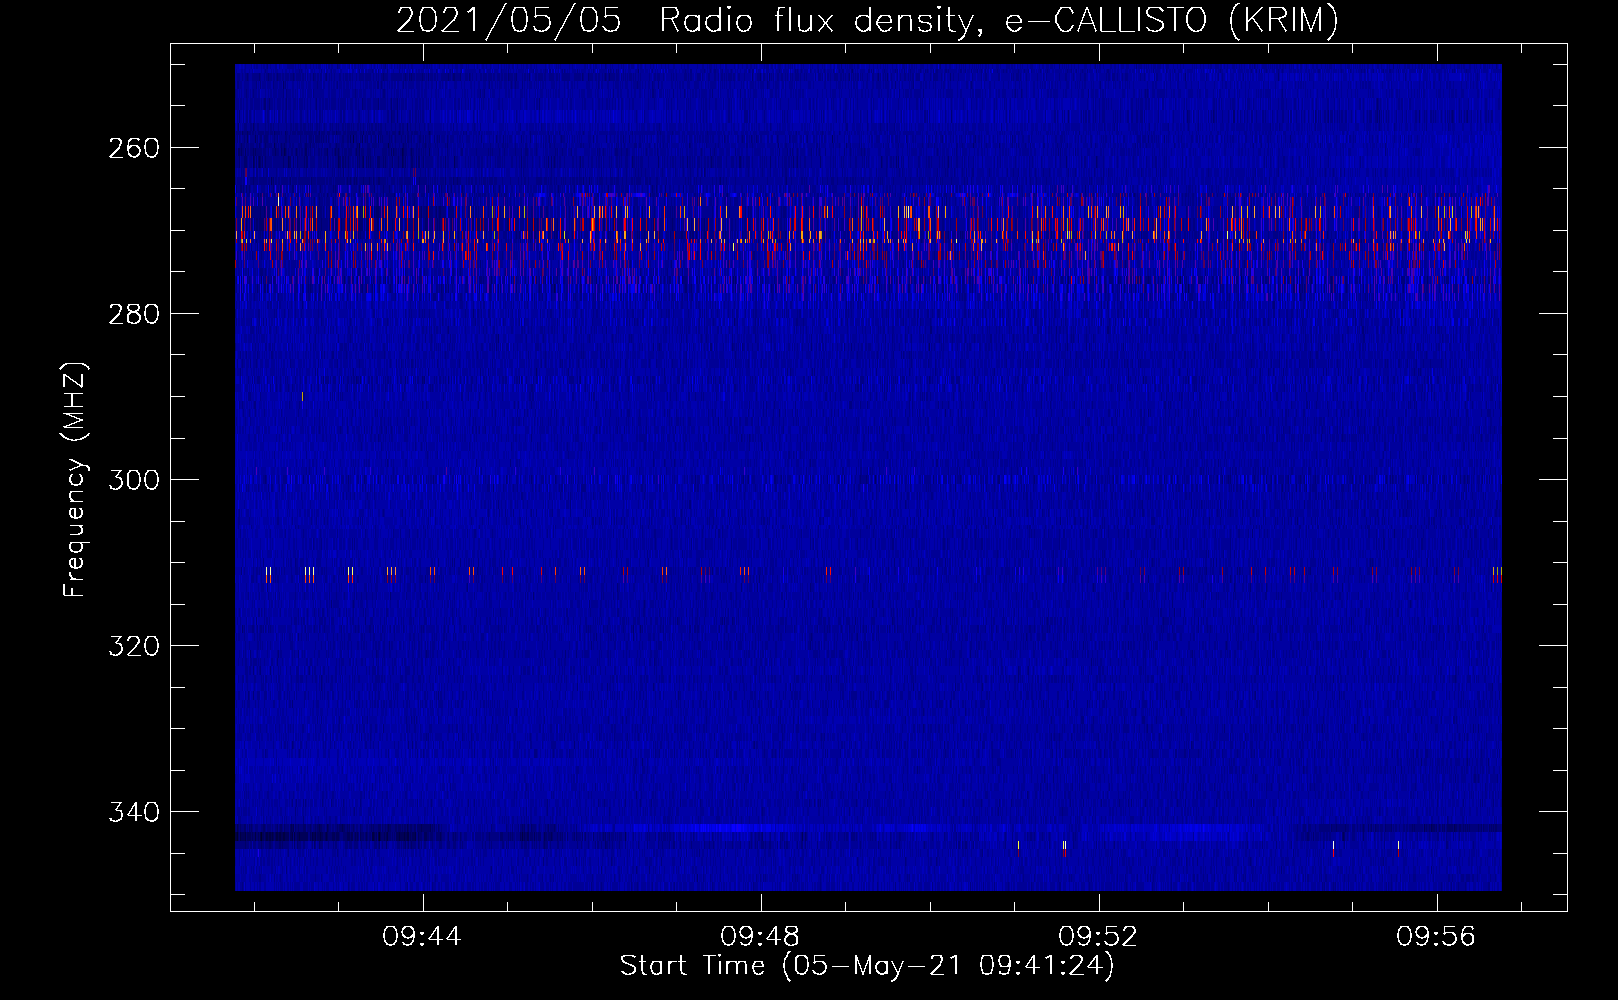Click the 09:52 time tick label
This screenshot has height=1000, width=1618.
[1098, 936]
